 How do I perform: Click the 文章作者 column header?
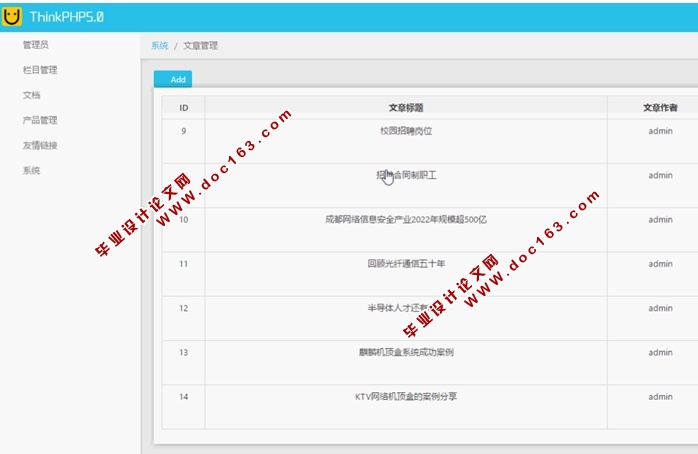[x=660, y=108]
